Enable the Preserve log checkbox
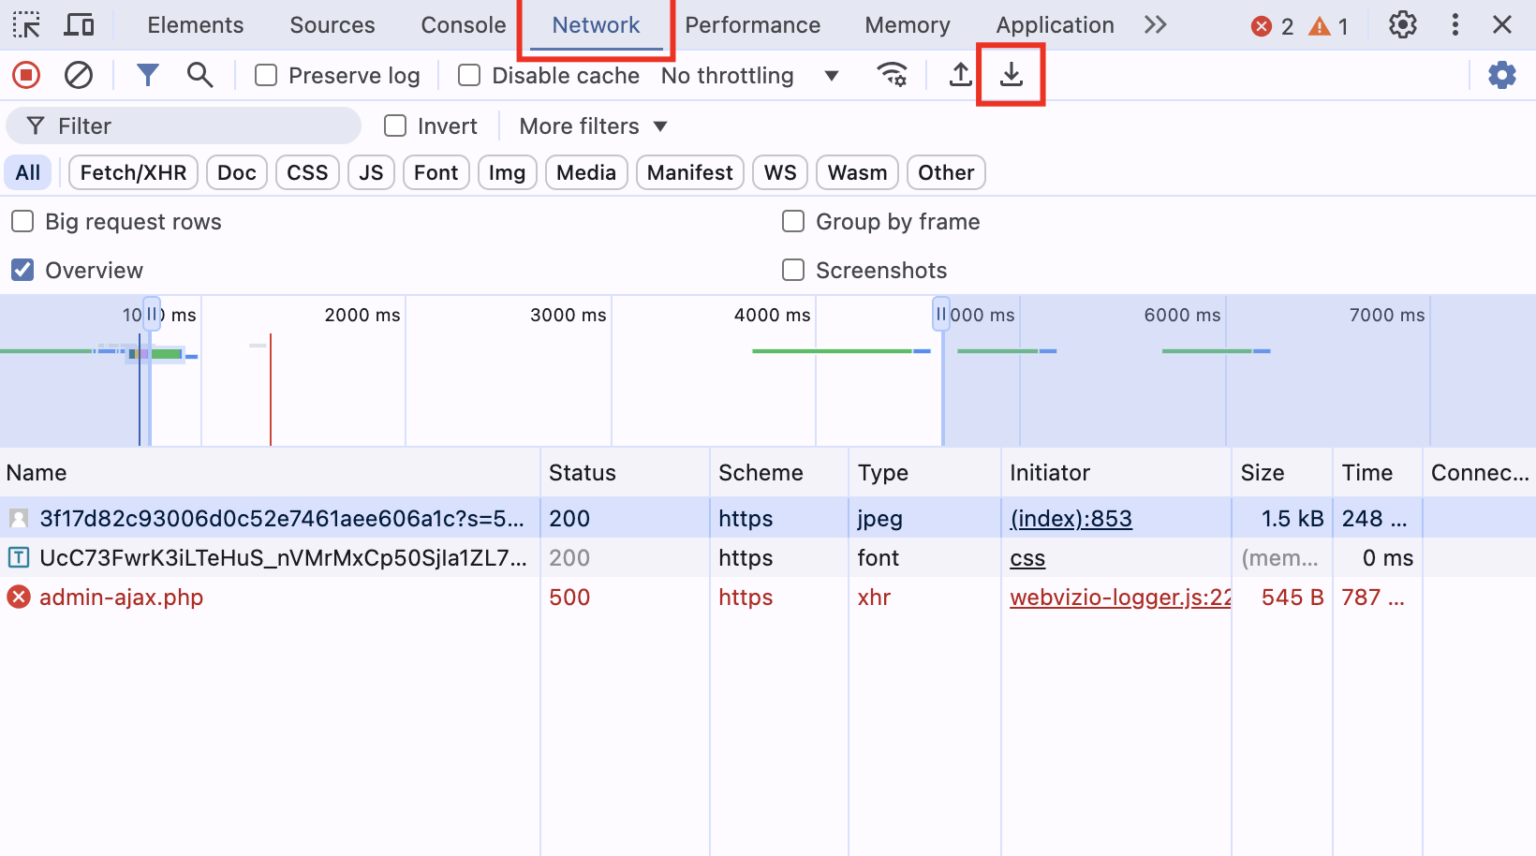The image size is (1536, 856). click(265, 74)
